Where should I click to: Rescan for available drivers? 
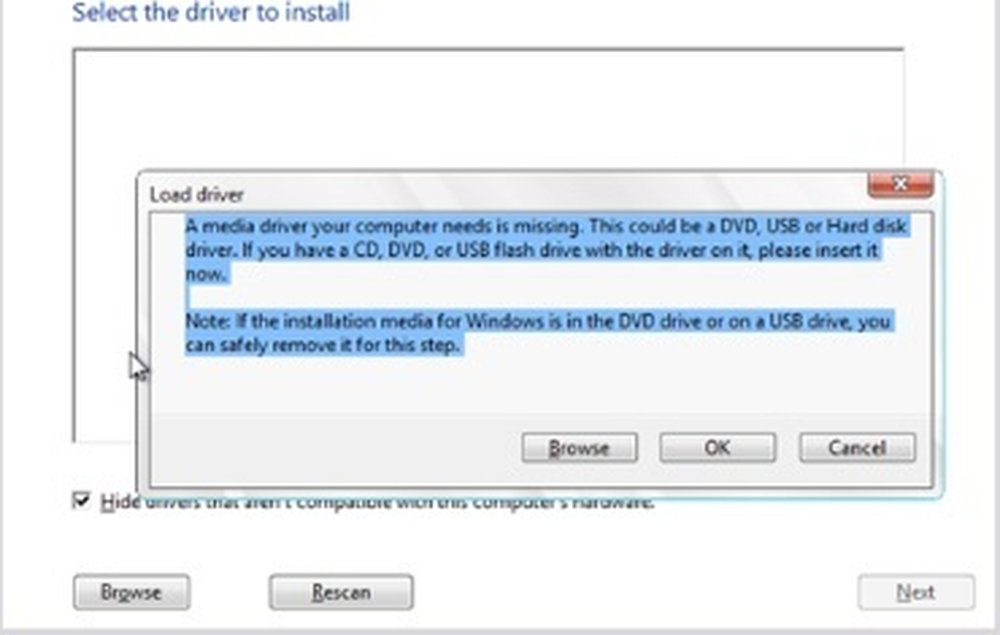click(341, 592)
